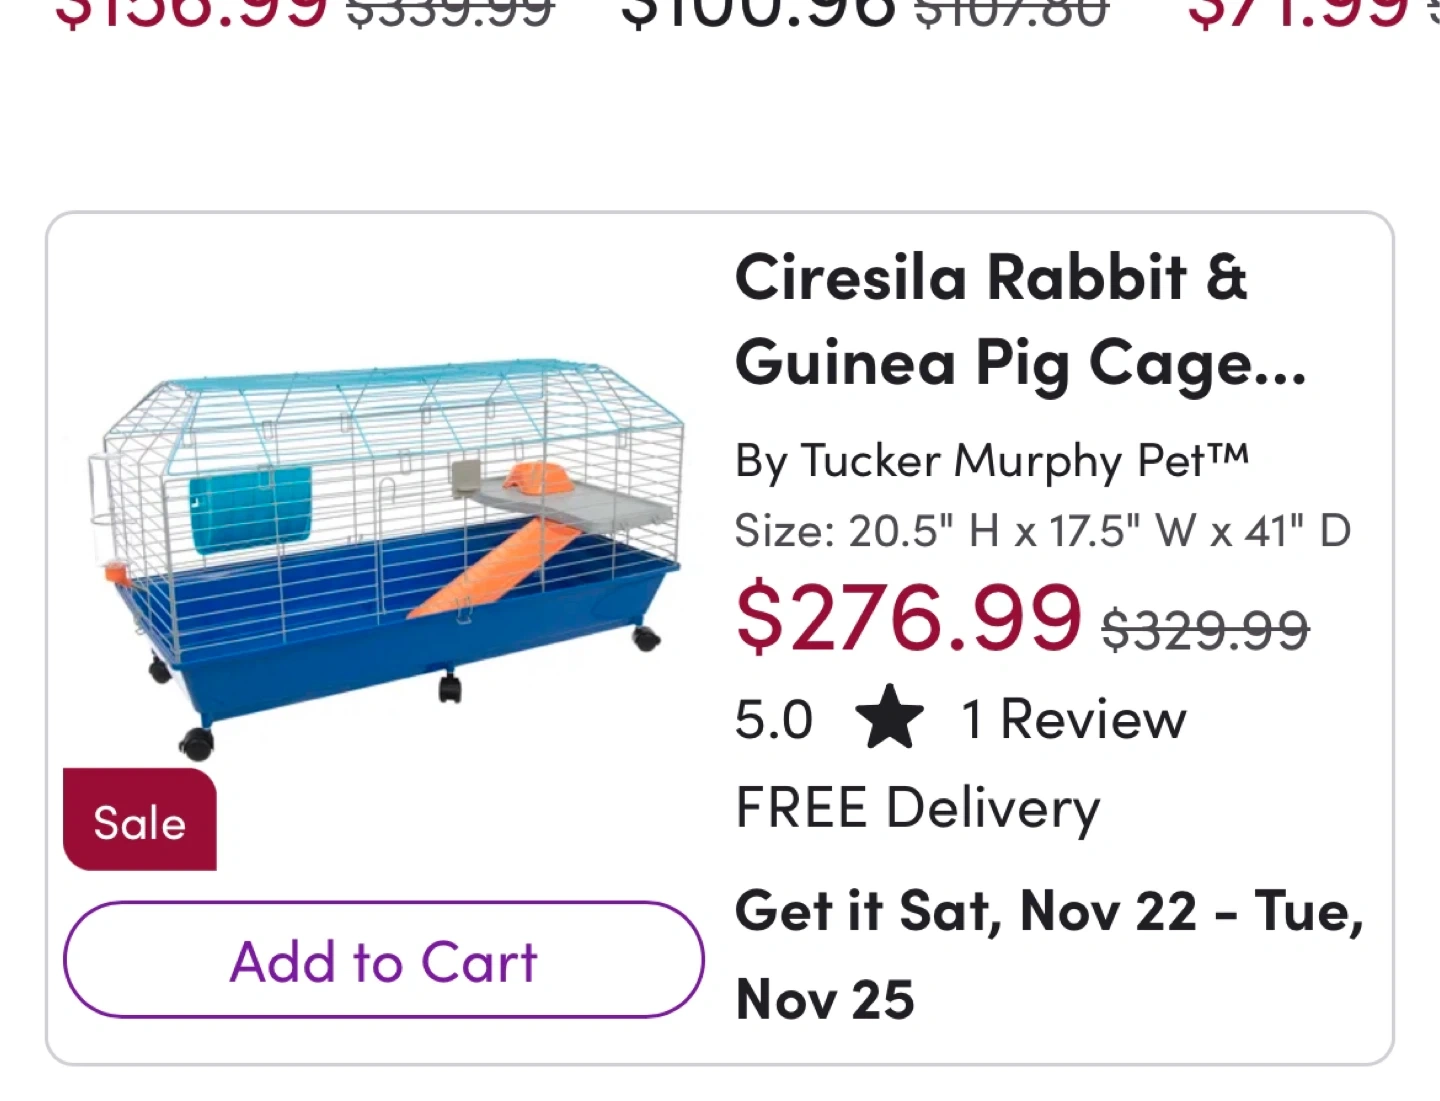The height and width of the screenshot is (1101, 1440).
Task: Click the $276.99 sale price
Action: (x=908, y=618)
